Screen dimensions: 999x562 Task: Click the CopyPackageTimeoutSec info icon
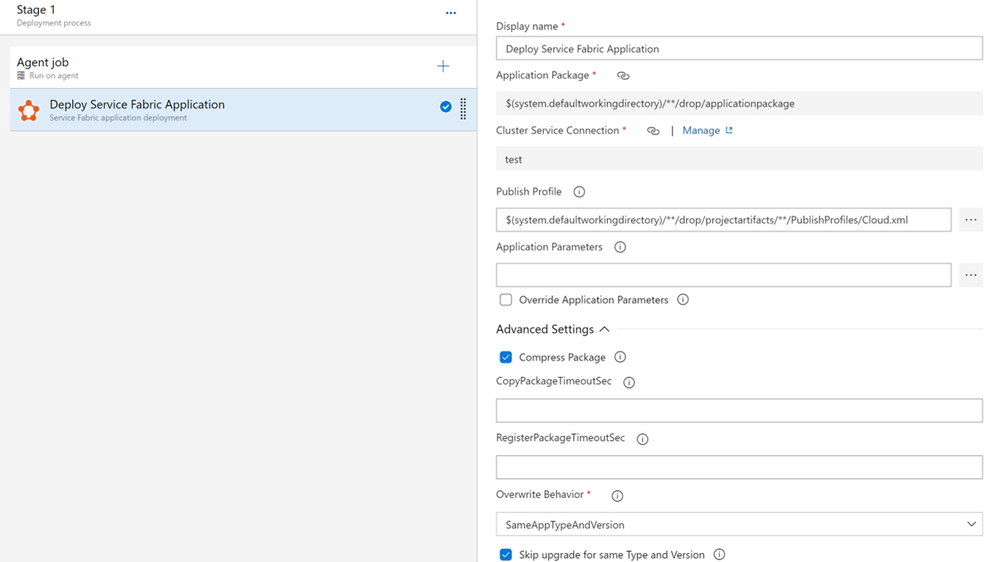click(629, 382)
